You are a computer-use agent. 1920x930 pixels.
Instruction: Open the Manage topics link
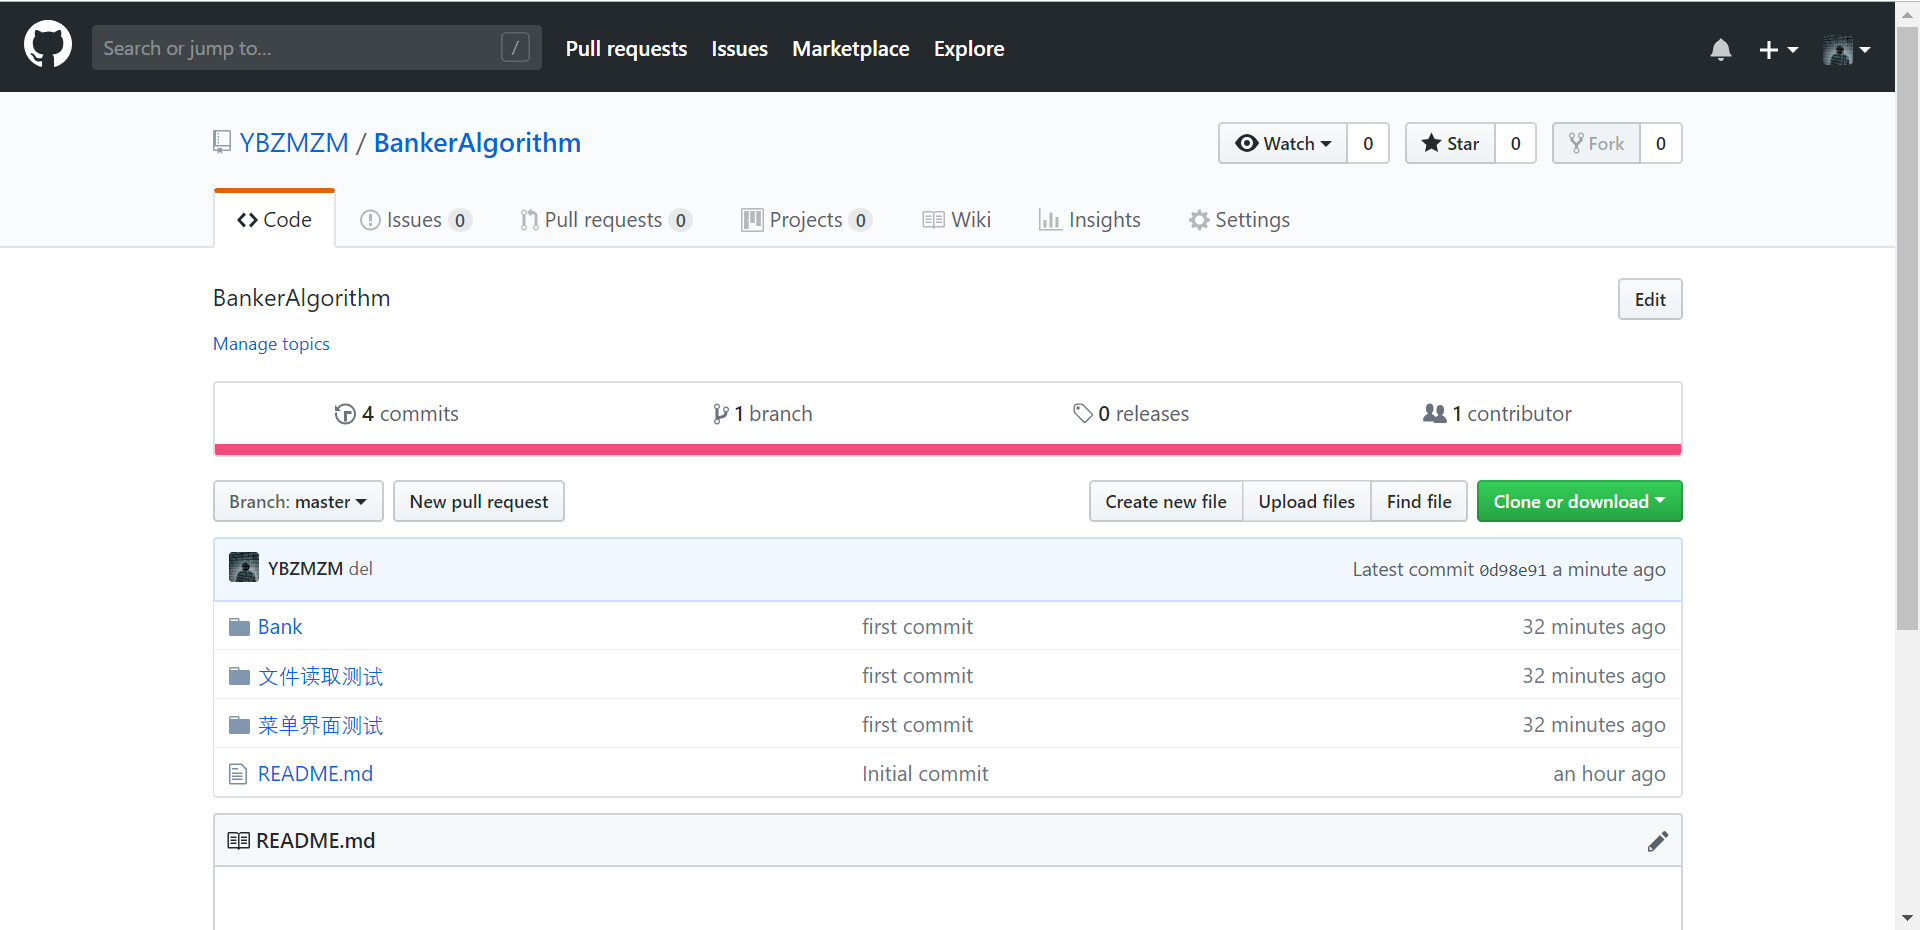coord(271,343)
